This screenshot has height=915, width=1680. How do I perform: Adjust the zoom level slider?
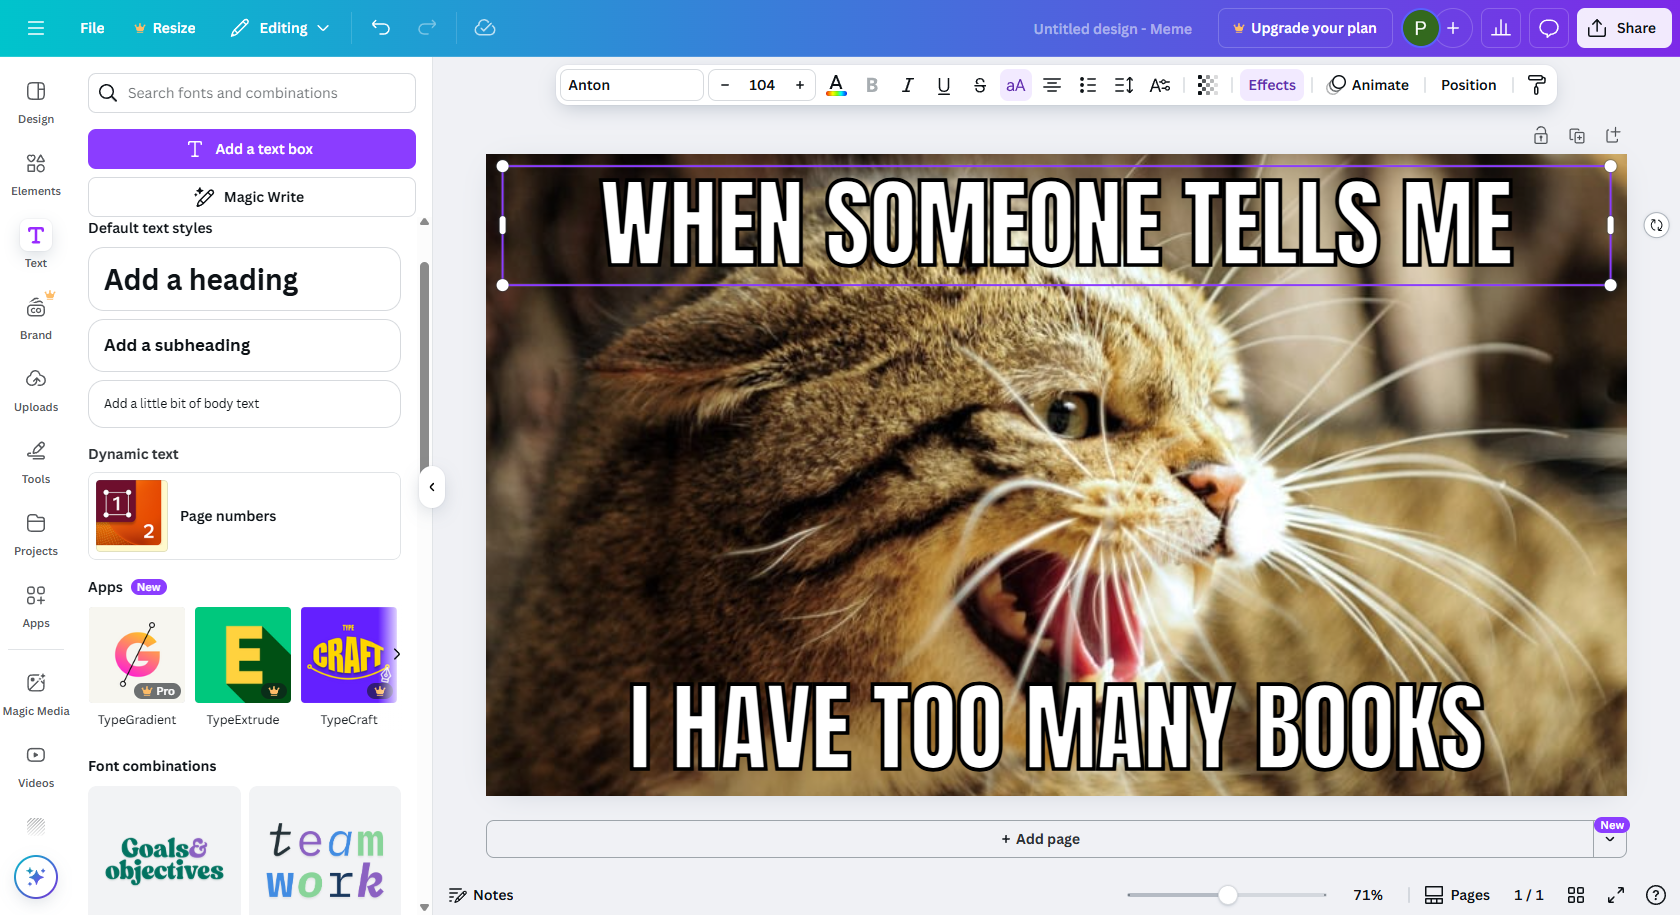coord(1228,895)
